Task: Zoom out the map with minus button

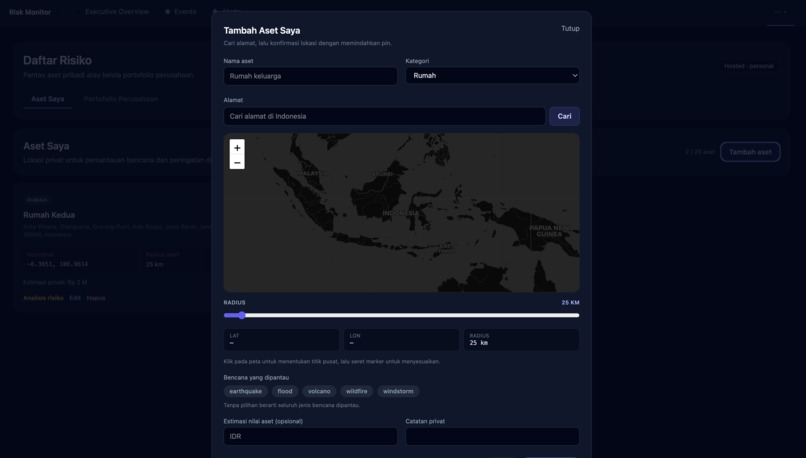Action: point(237,162)
